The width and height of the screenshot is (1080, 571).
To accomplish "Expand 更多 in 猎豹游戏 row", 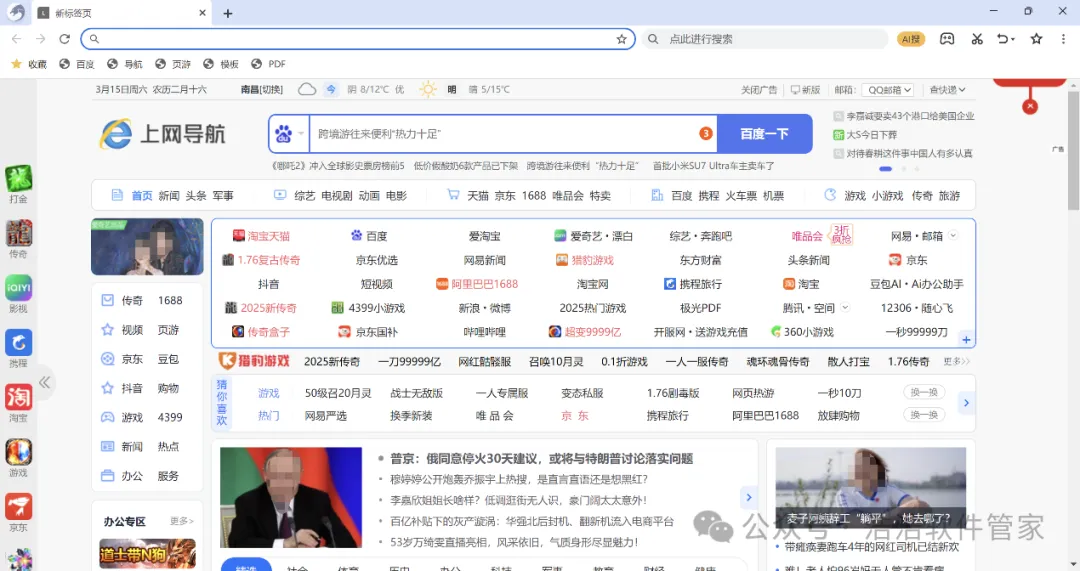I will click(956, 361).
